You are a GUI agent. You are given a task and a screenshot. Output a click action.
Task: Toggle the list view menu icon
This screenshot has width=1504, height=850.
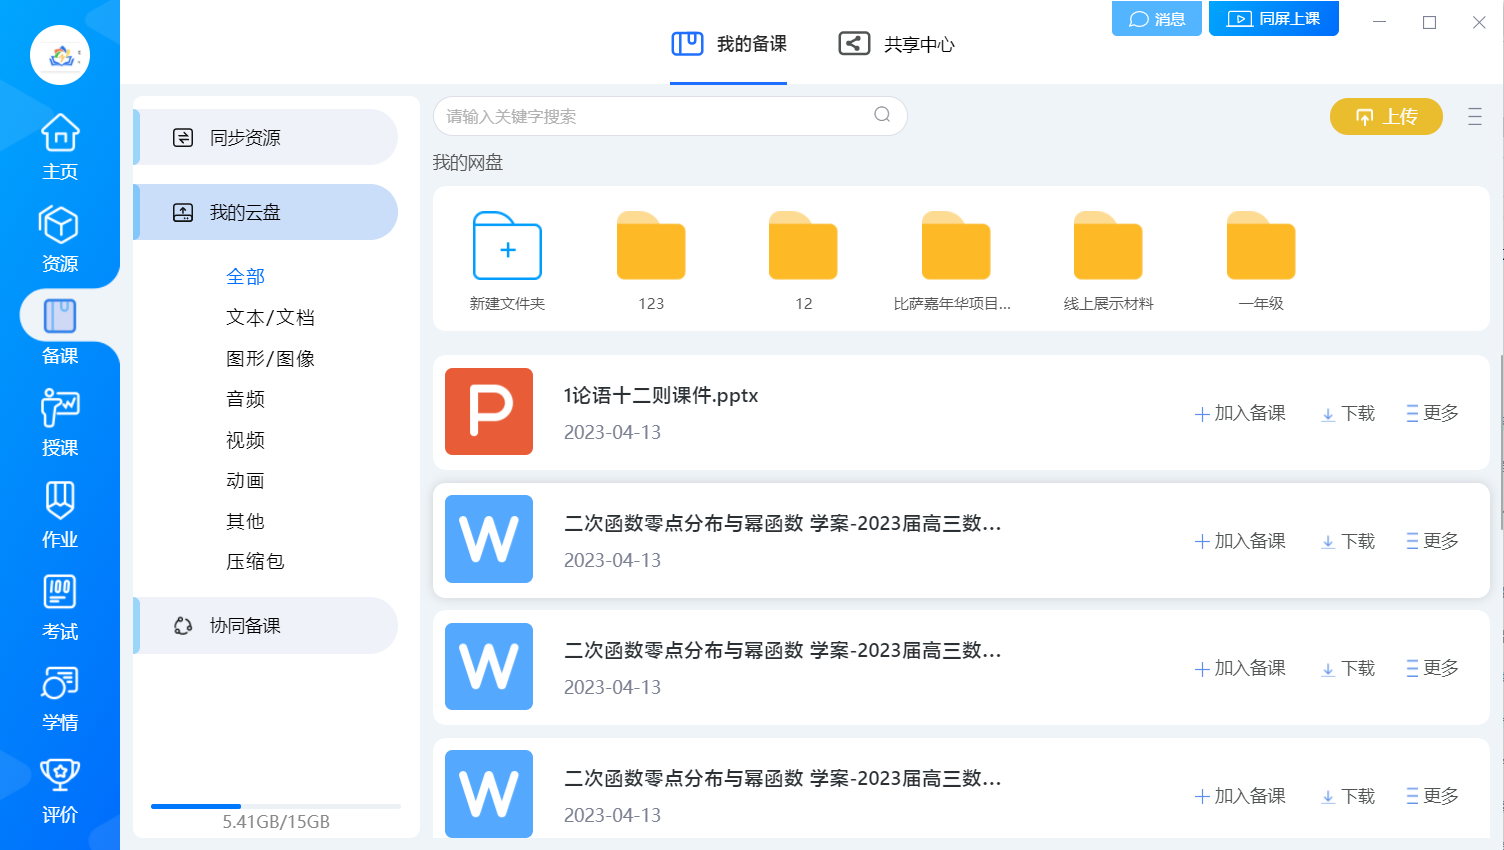[x=1474, y=117]
